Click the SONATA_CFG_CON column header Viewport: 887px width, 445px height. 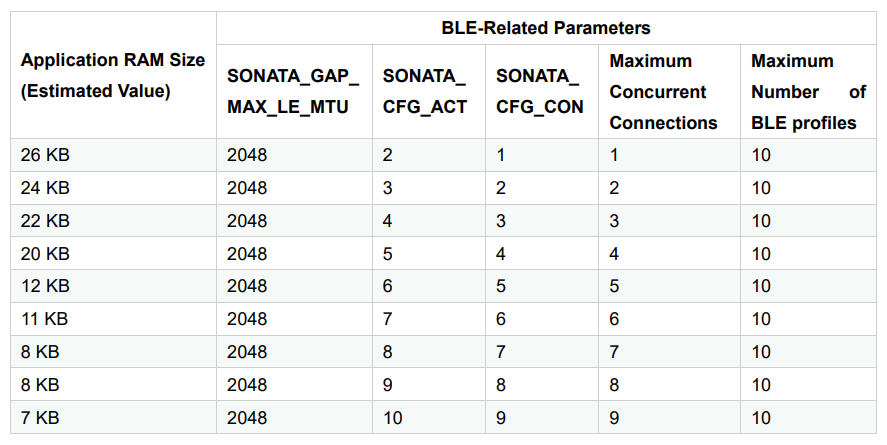pos(542,91)
